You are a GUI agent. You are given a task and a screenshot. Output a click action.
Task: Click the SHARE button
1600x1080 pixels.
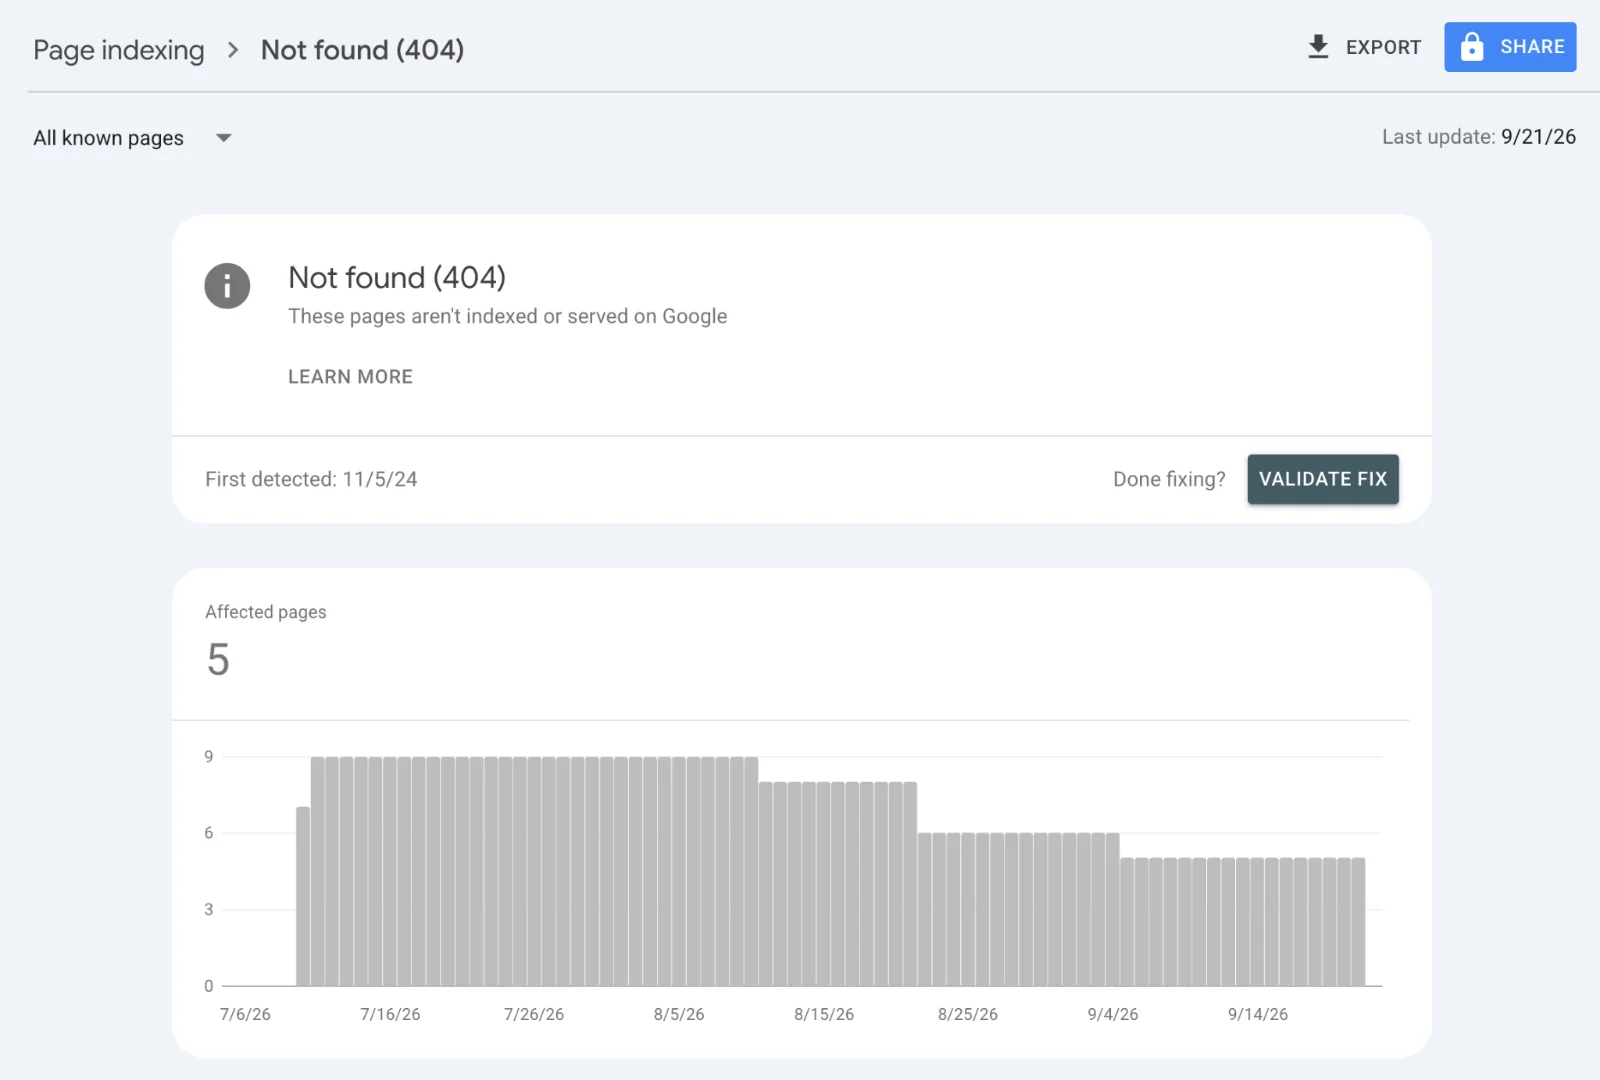pos(1510,47)
